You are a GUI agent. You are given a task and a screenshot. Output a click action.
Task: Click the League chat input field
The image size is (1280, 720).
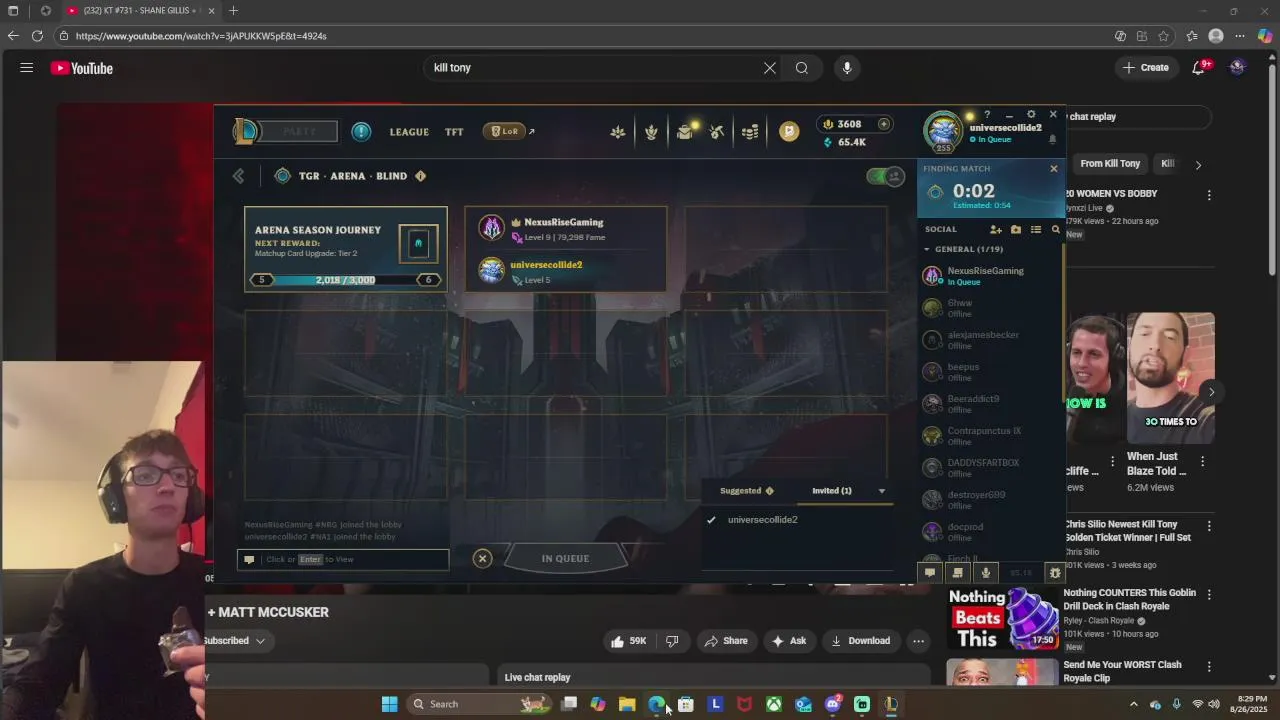tap(343, 559)
